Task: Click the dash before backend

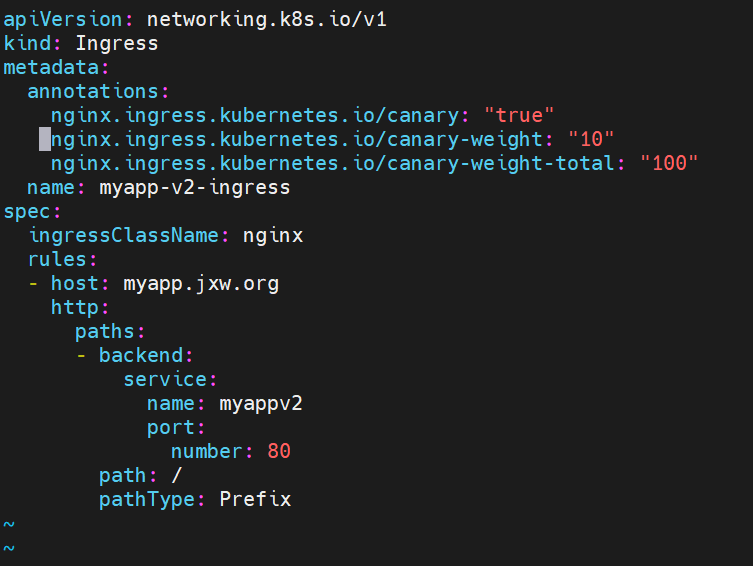Action: click(x=81, y=356)
